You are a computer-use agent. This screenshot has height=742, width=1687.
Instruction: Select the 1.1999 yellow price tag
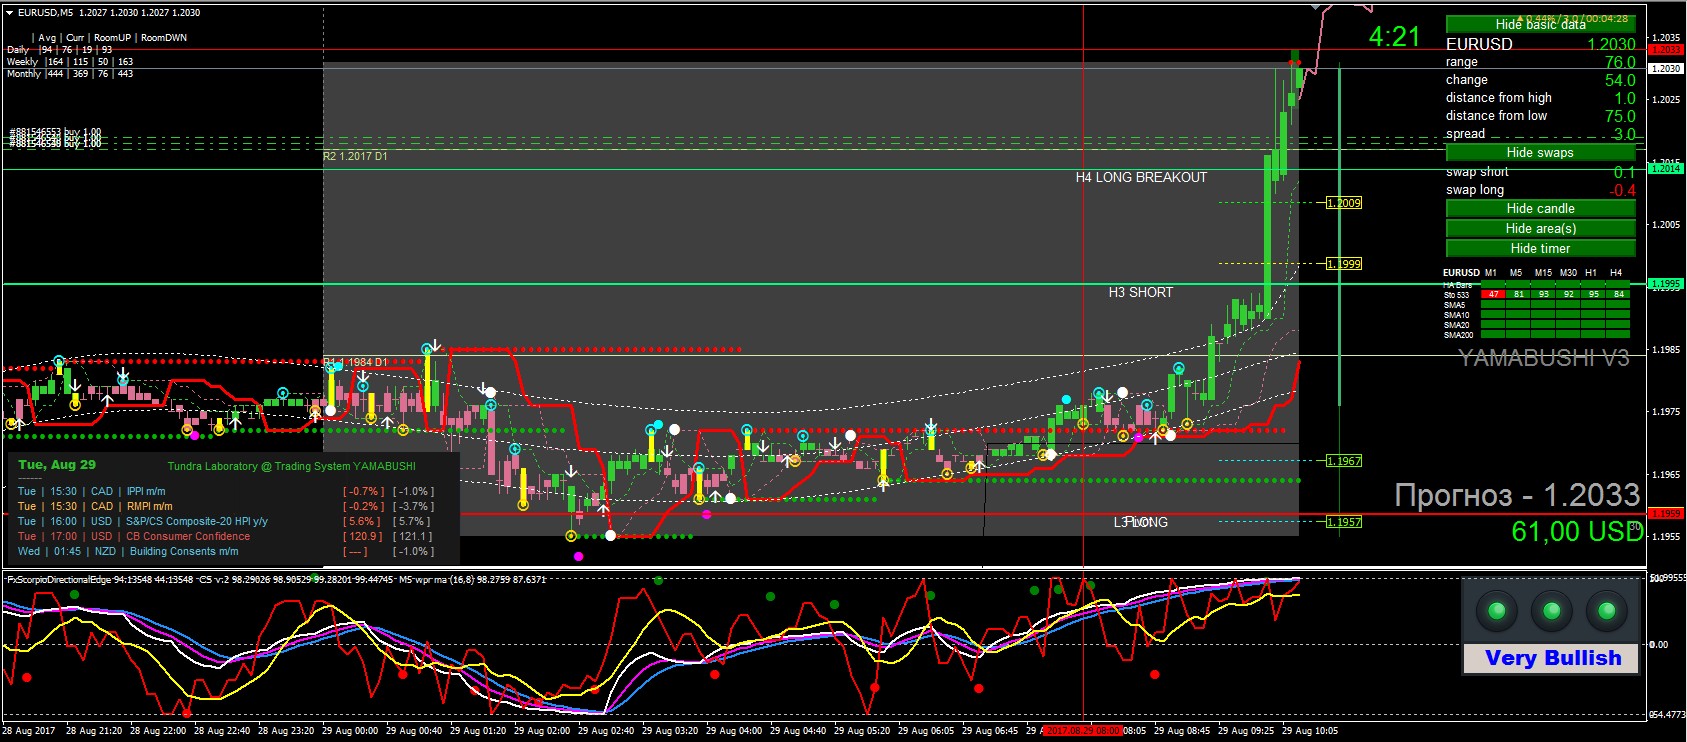tap(1344, 264)
